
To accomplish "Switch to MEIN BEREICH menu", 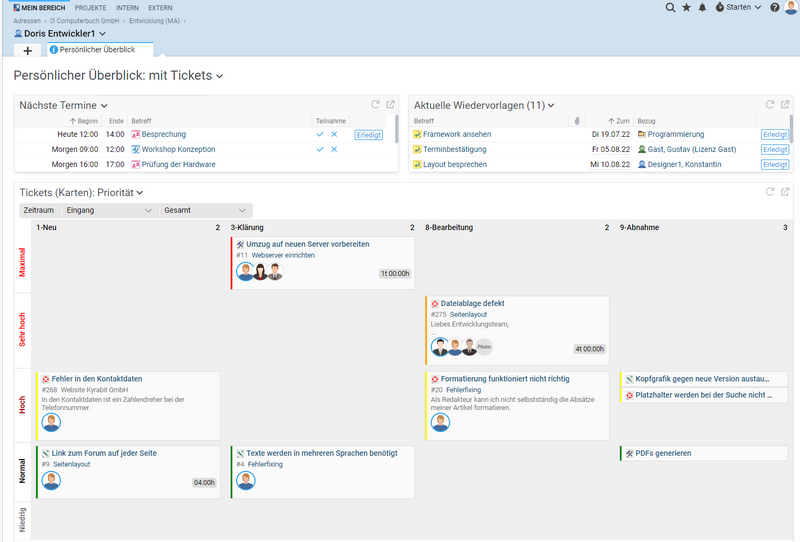I will point(39,8).
